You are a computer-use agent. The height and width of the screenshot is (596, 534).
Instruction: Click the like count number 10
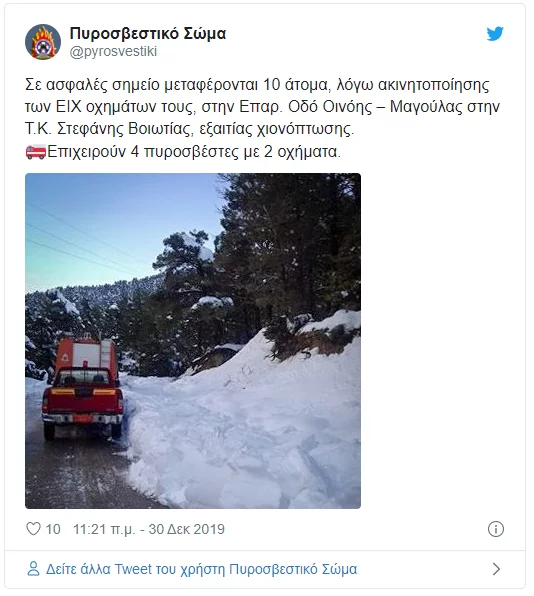click(53, 529)
